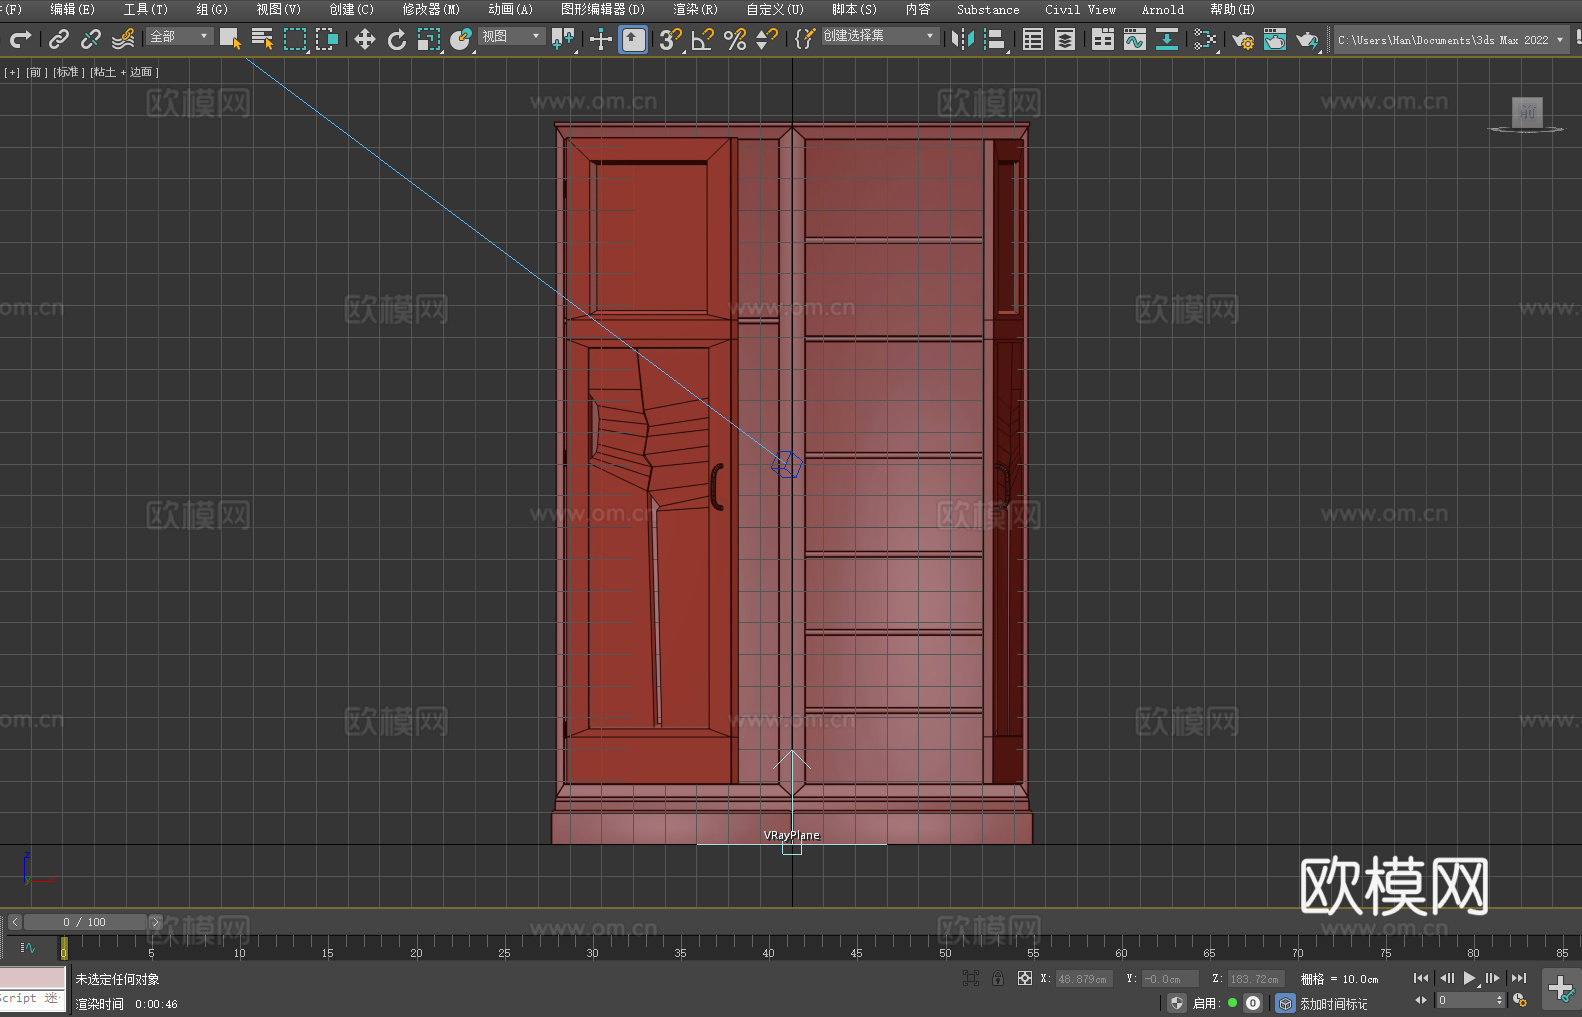Viewport: 1582px width, 1017px height.
Task: Click the 添加时间标记 time tag button
Action: (1332, 1003)
